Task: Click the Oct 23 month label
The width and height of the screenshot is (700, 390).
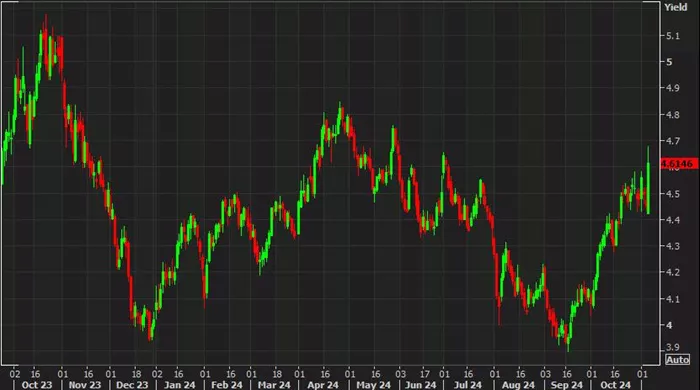Action: tap(37, 385)
